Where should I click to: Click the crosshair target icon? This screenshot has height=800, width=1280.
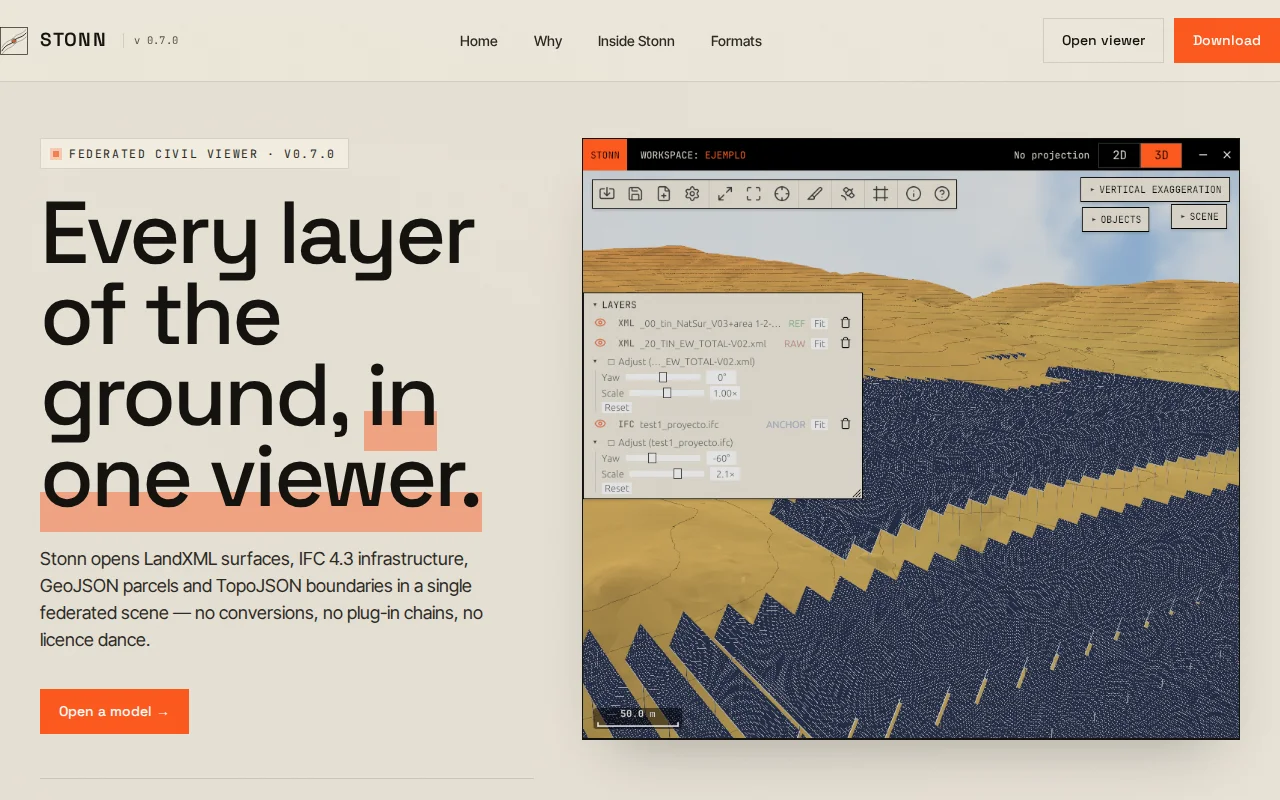[782, 194]
